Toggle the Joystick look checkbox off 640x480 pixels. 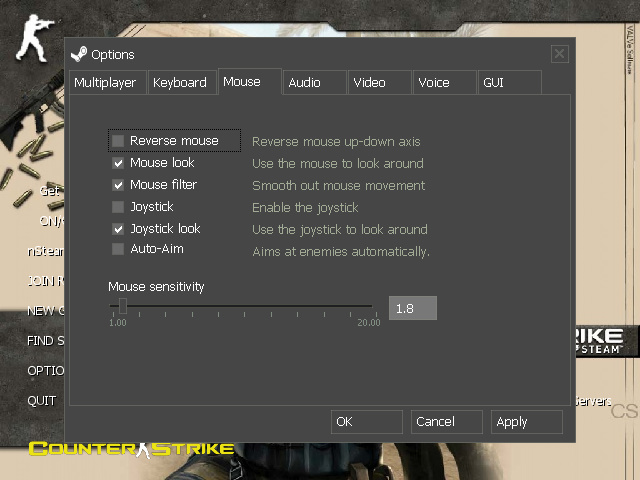119,229
